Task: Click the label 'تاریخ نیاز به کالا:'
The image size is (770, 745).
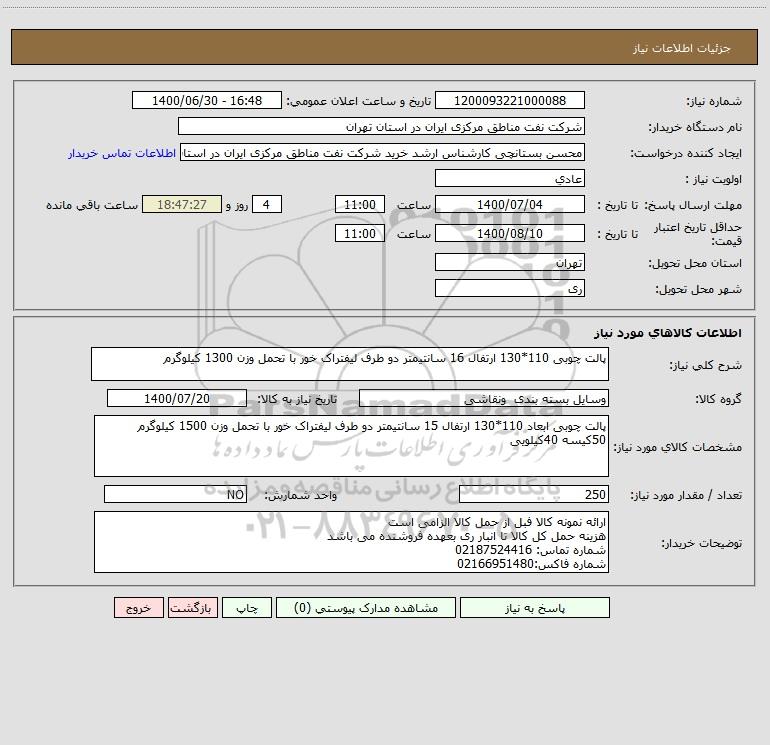Action: point(297,399)
